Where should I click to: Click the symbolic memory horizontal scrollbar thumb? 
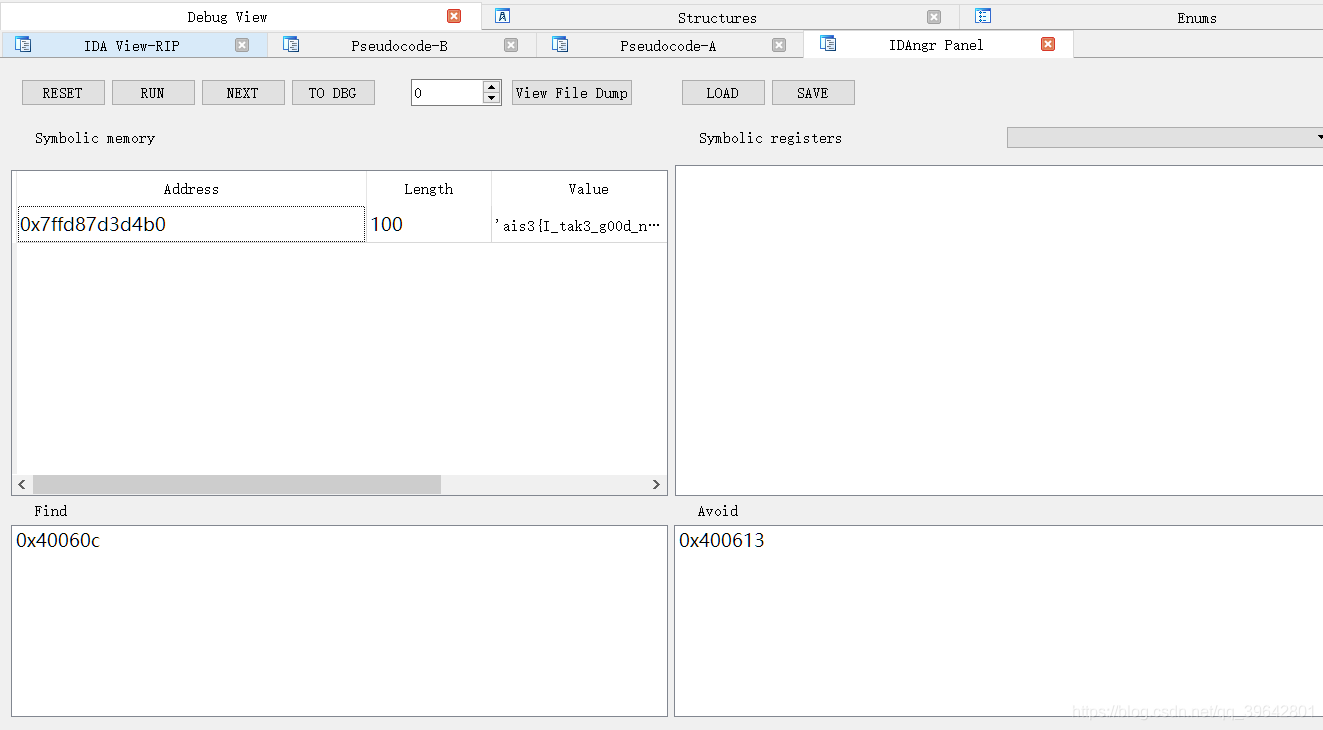point(237,484)
